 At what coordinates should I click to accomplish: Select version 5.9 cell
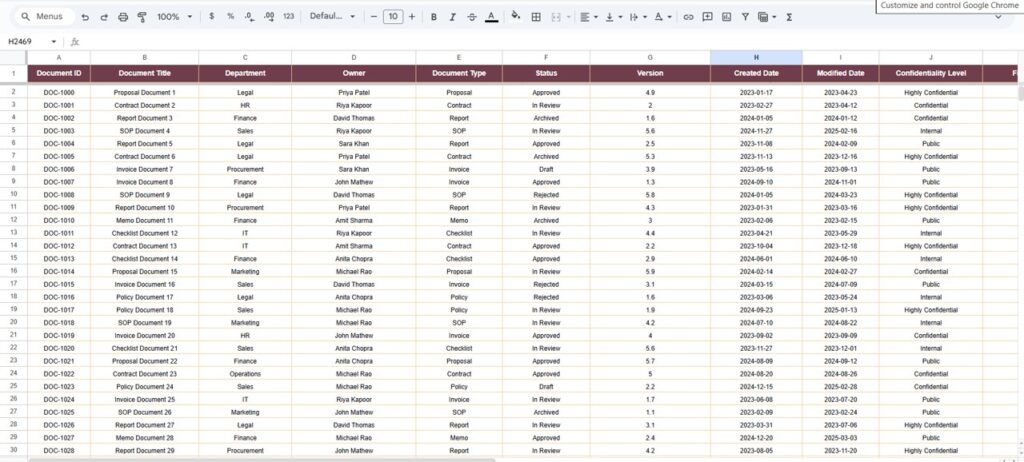650,271
